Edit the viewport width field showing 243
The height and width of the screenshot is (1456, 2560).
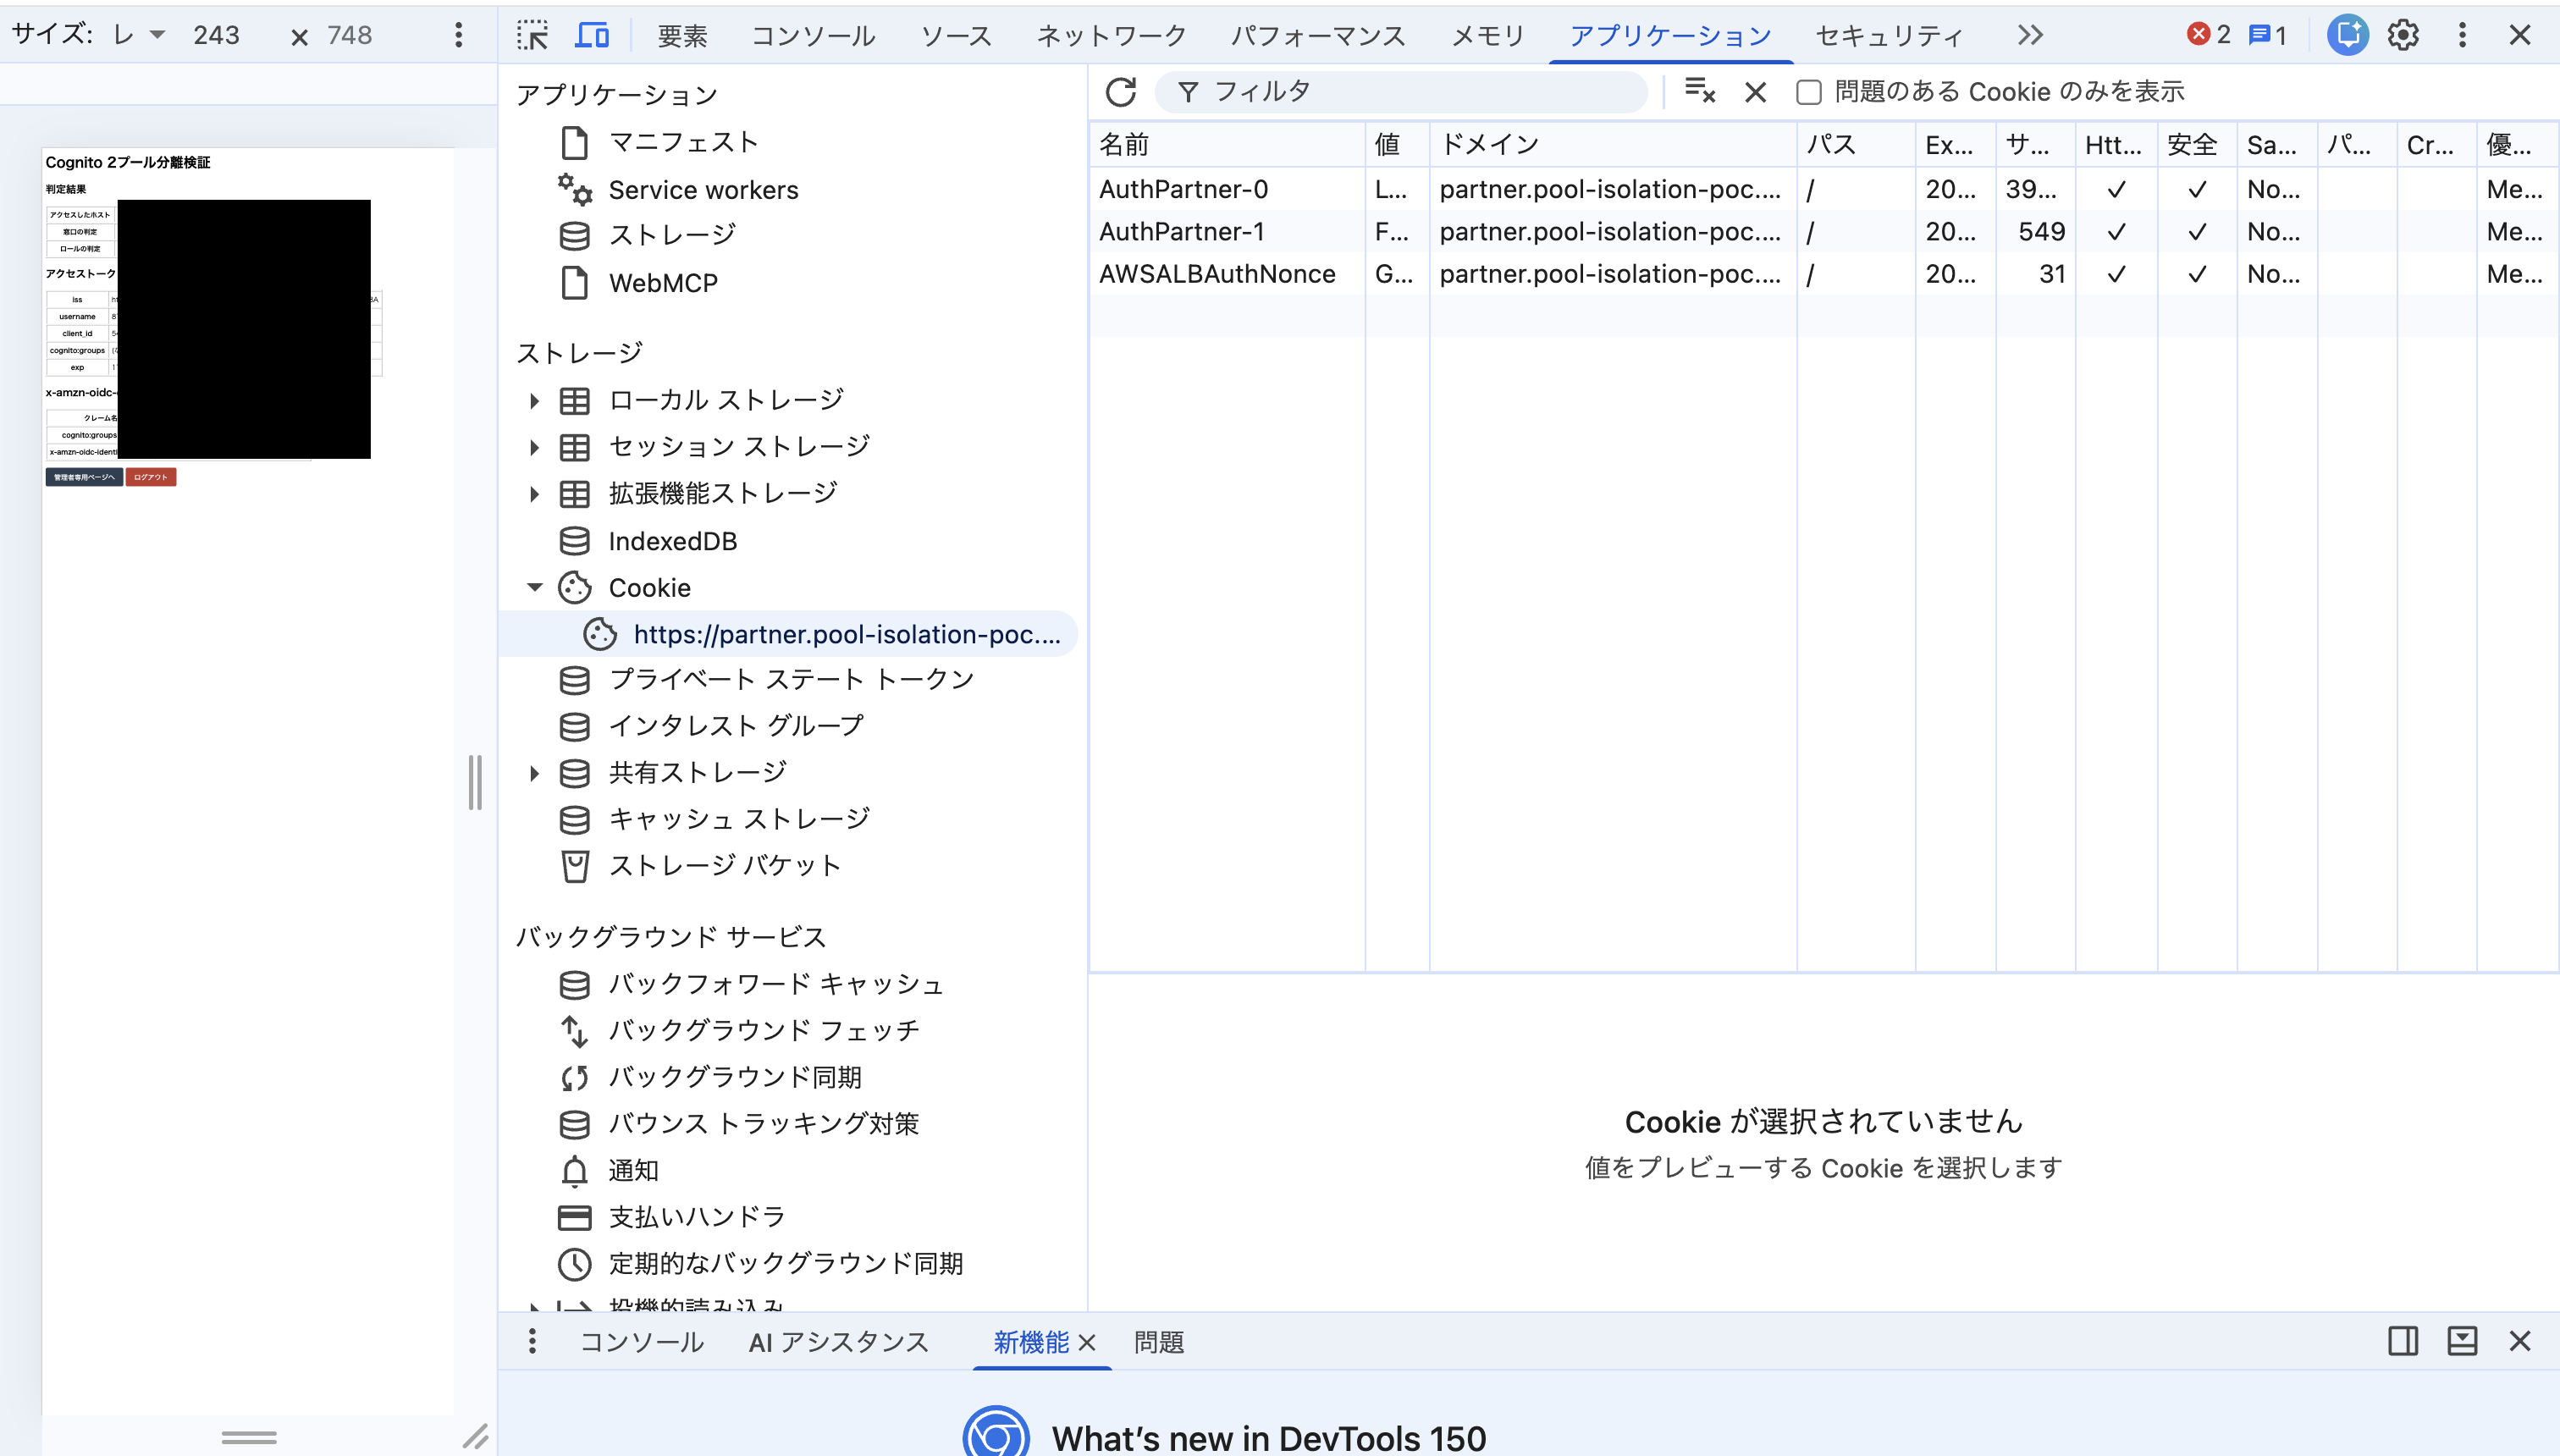tap(217, 36)
